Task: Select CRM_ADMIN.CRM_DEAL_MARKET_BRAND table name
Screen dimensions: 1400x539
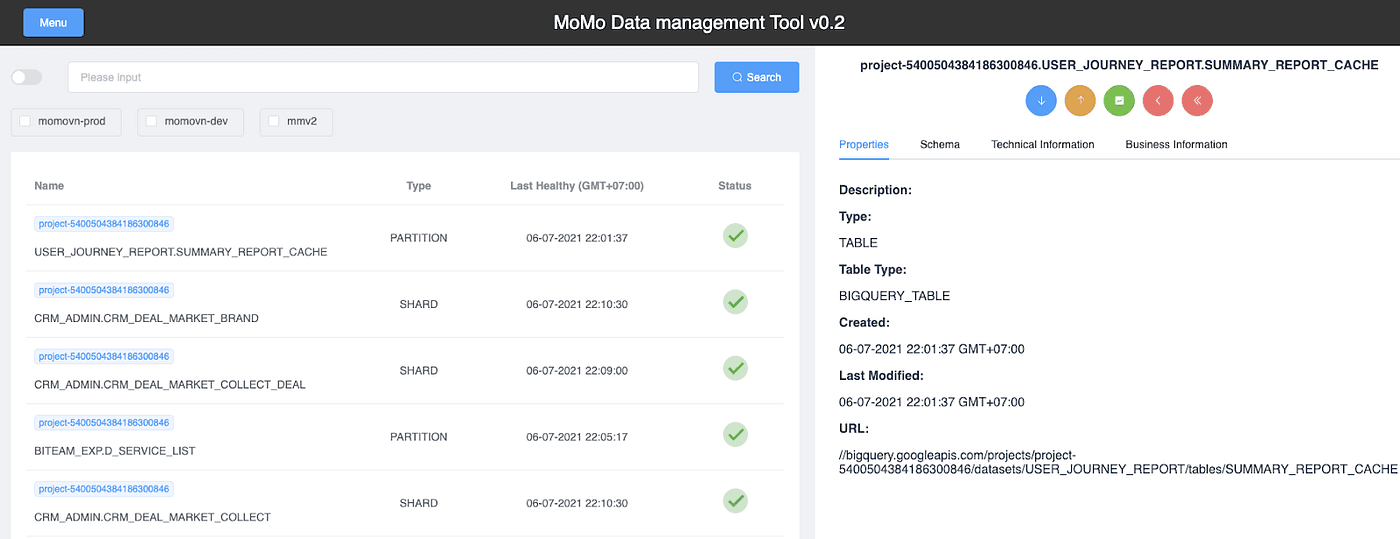Action: 146,318
